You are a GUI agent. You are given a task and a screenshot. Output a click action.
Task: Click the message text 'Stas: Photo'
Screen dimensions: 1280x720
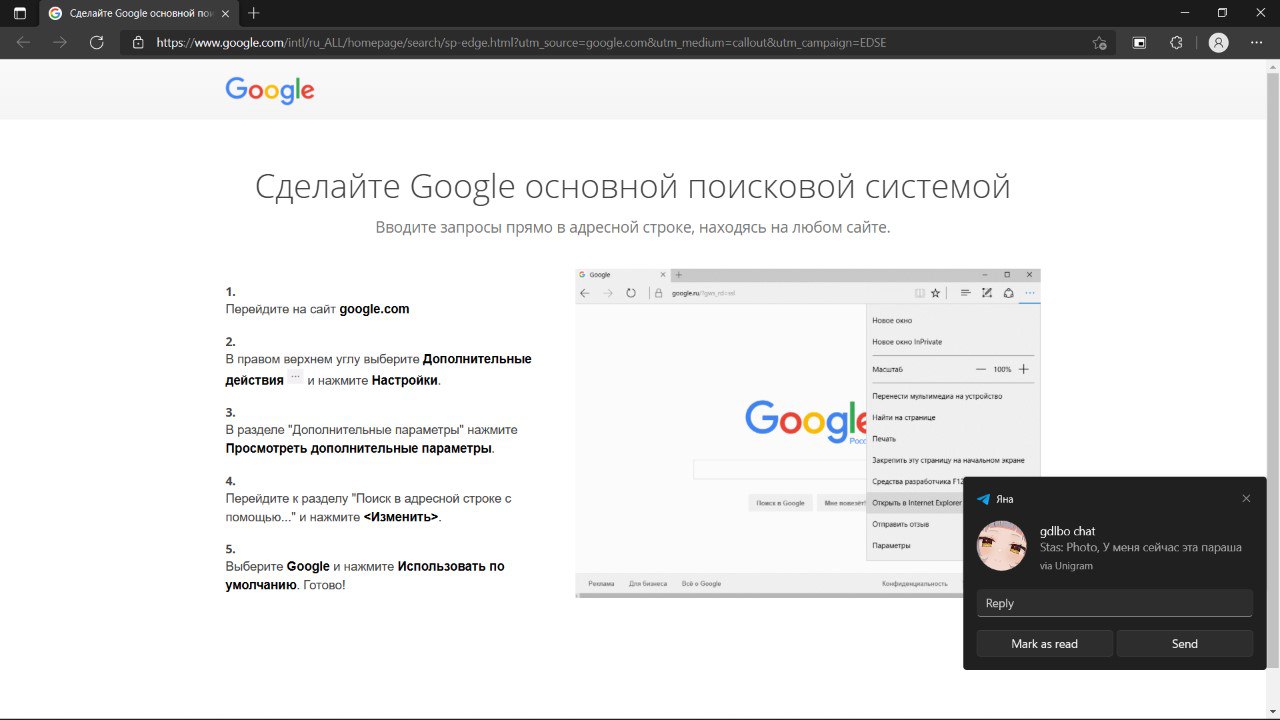1069,547
